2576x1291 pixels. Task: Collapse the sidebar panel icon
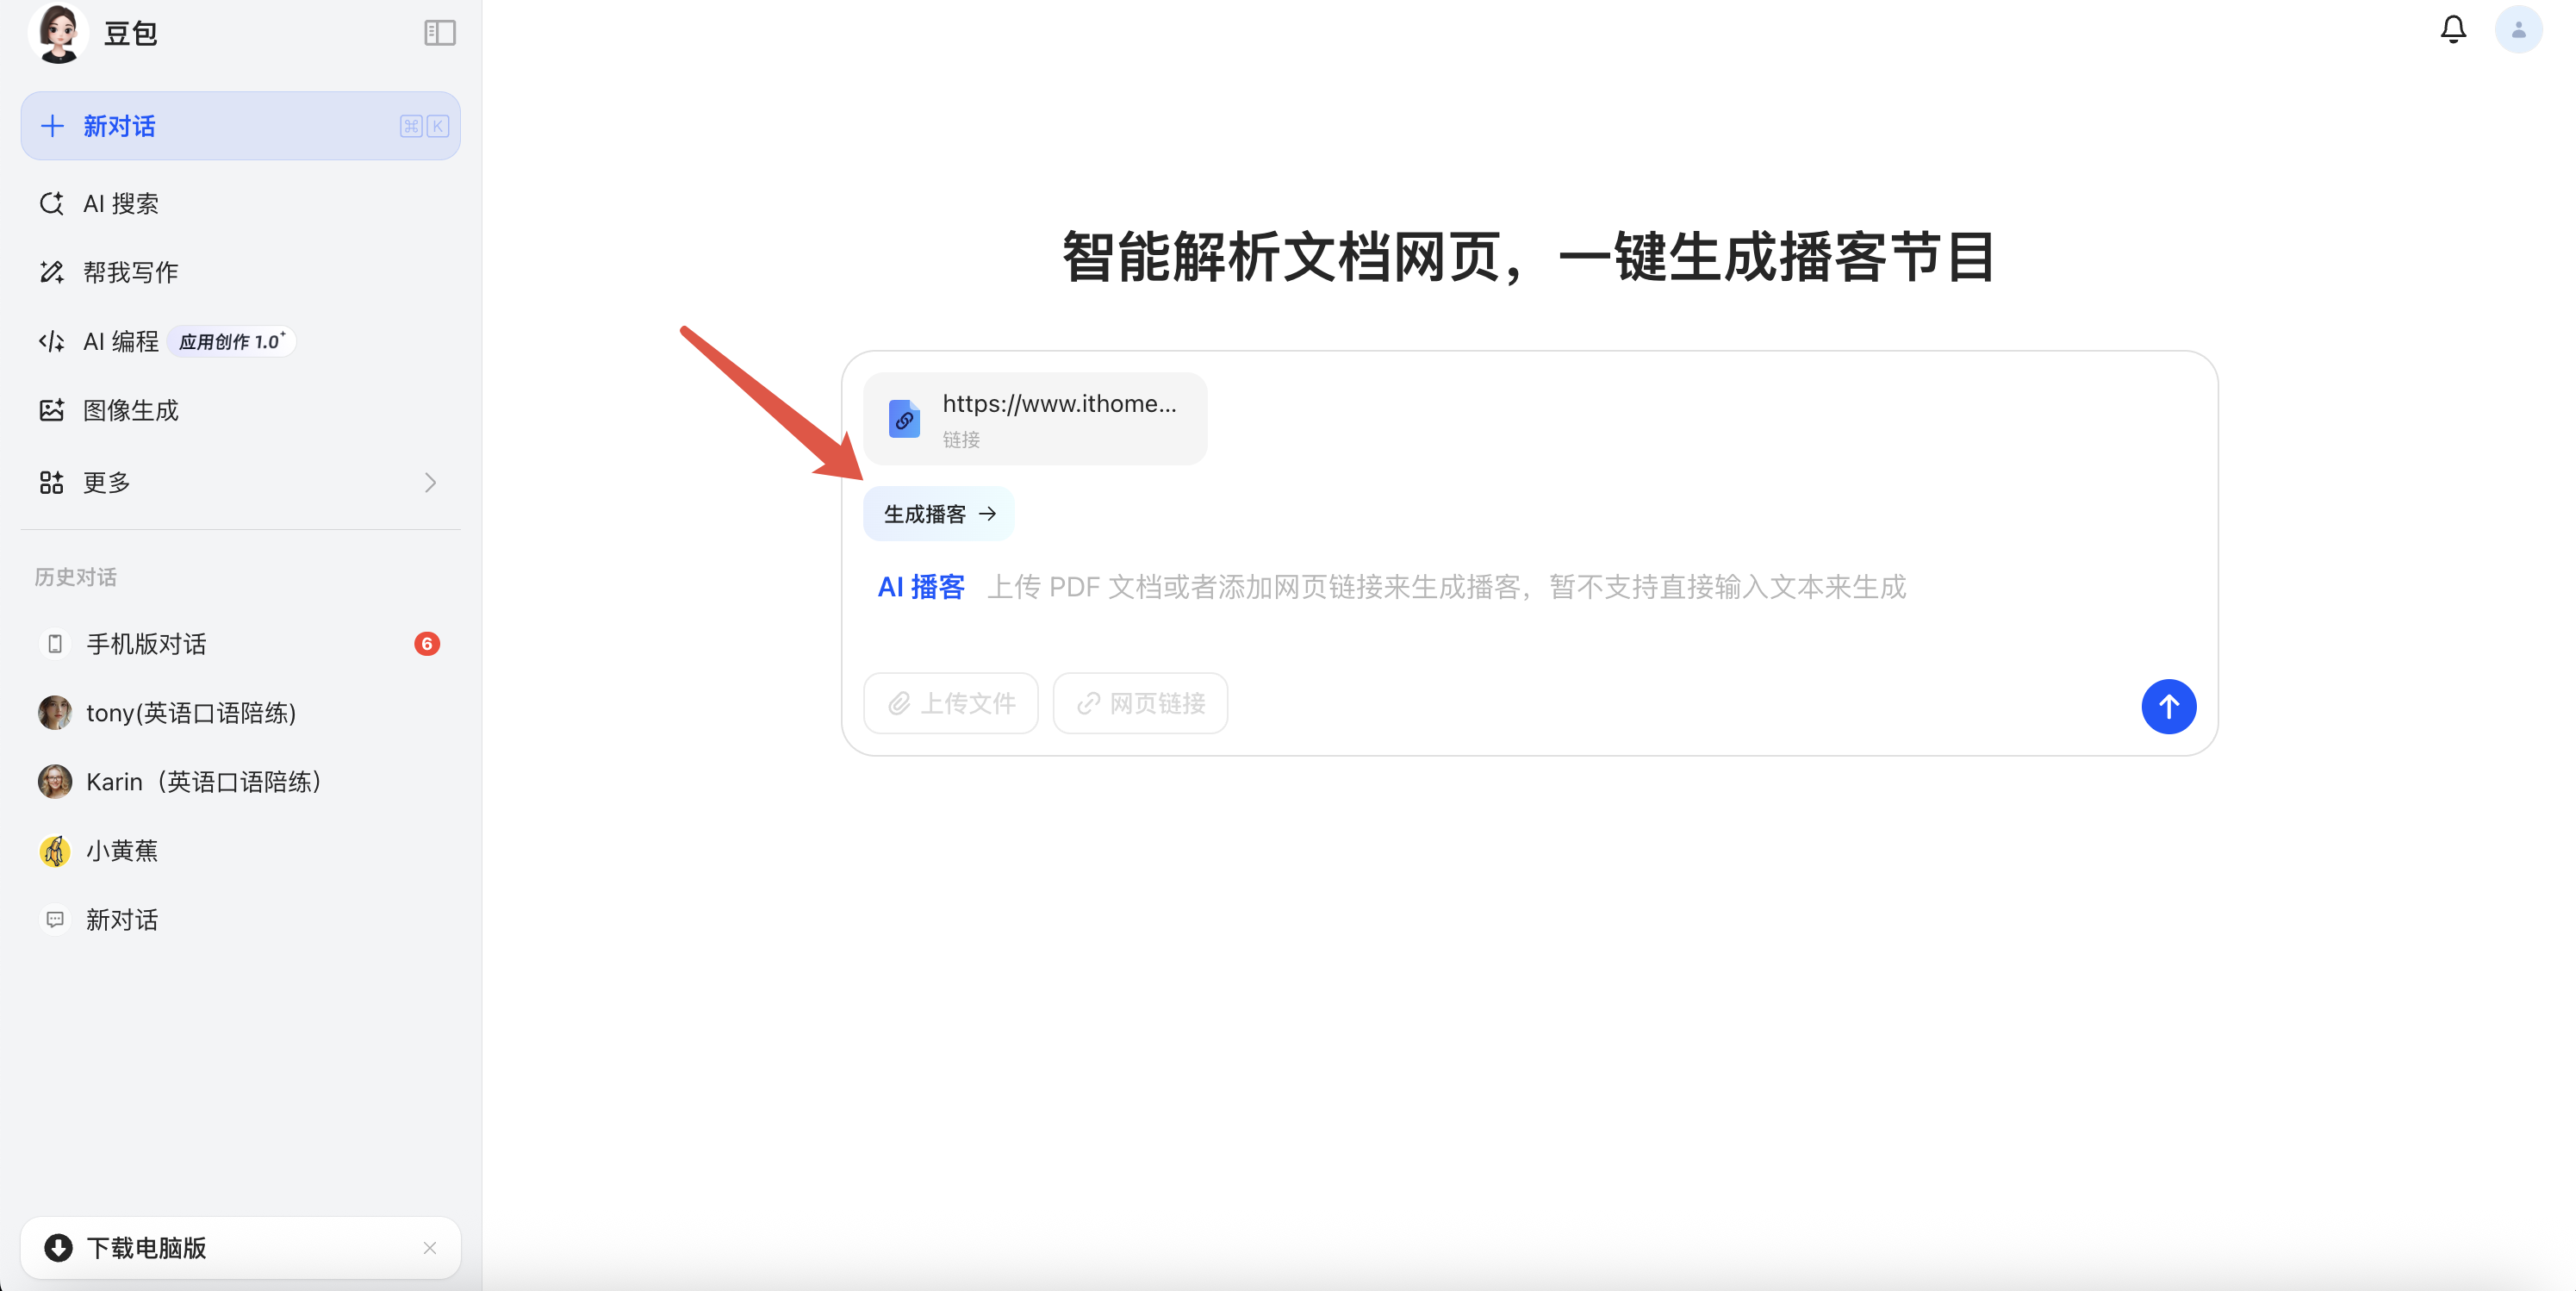439,33
